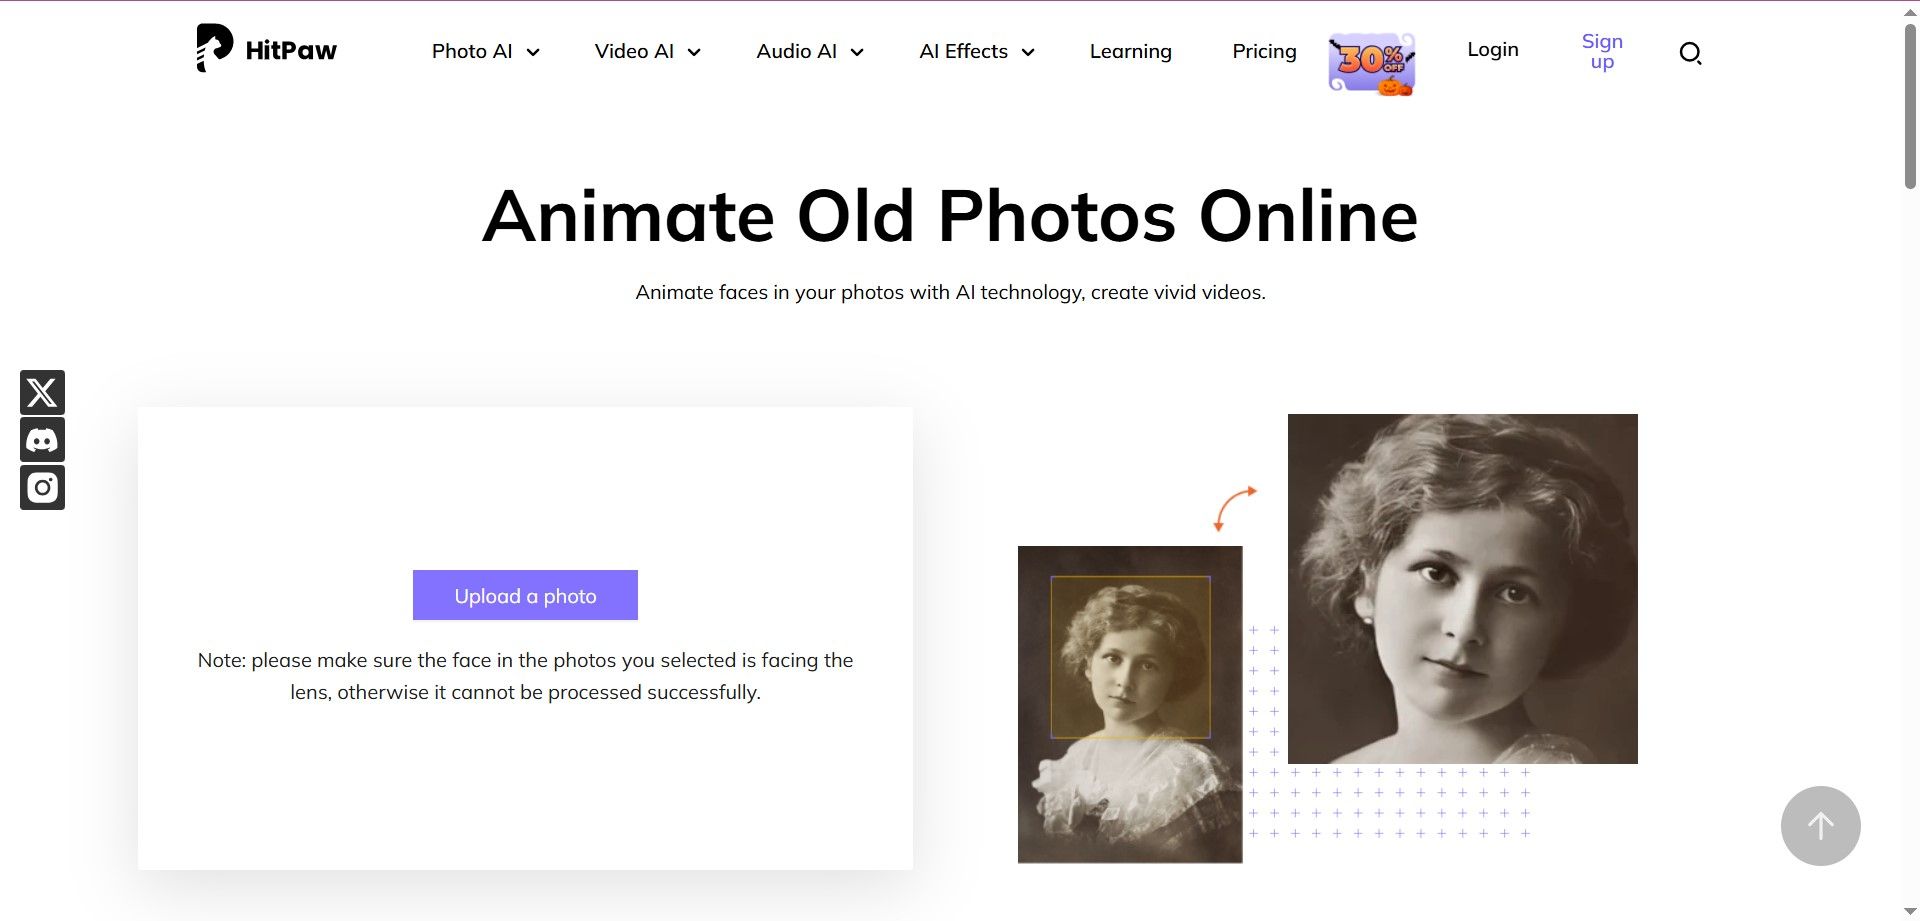
Task: Go to the Pricing page
Action: tap(1264, 52)
